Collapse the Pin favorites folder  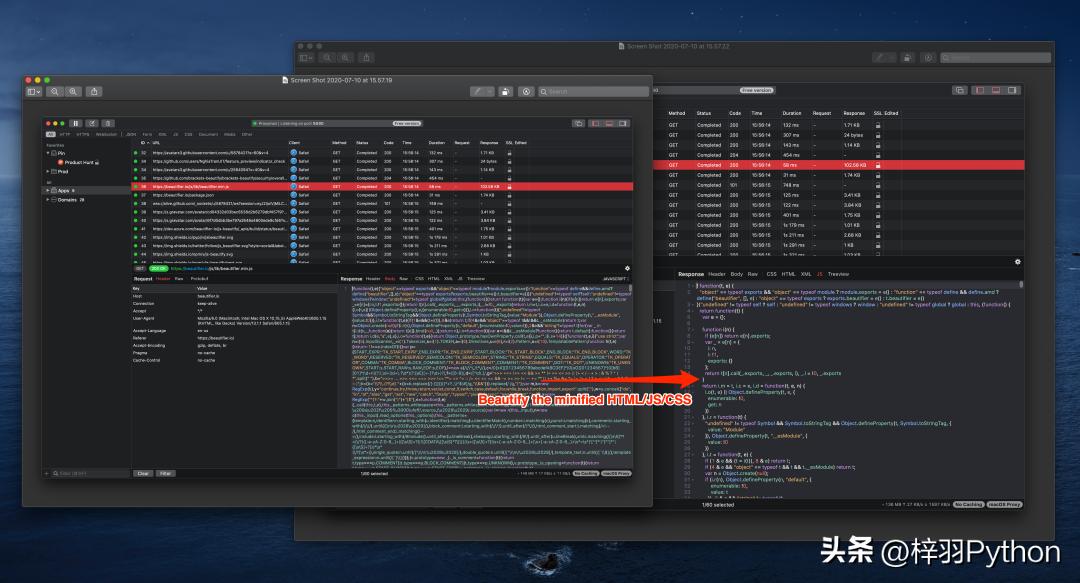[48, 153]
